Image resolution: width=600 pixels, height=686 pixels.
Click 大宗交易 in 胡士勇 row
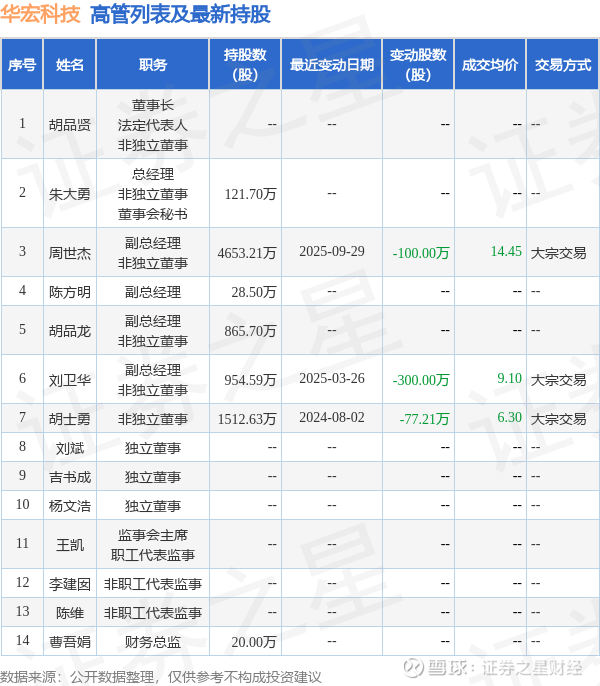558,419
